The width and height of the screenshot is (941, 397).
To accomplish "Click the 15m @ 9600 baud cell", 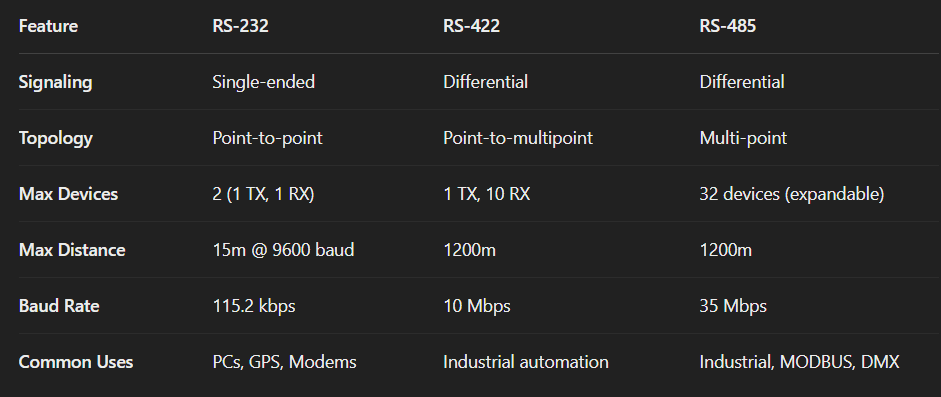I will (283, 250).
